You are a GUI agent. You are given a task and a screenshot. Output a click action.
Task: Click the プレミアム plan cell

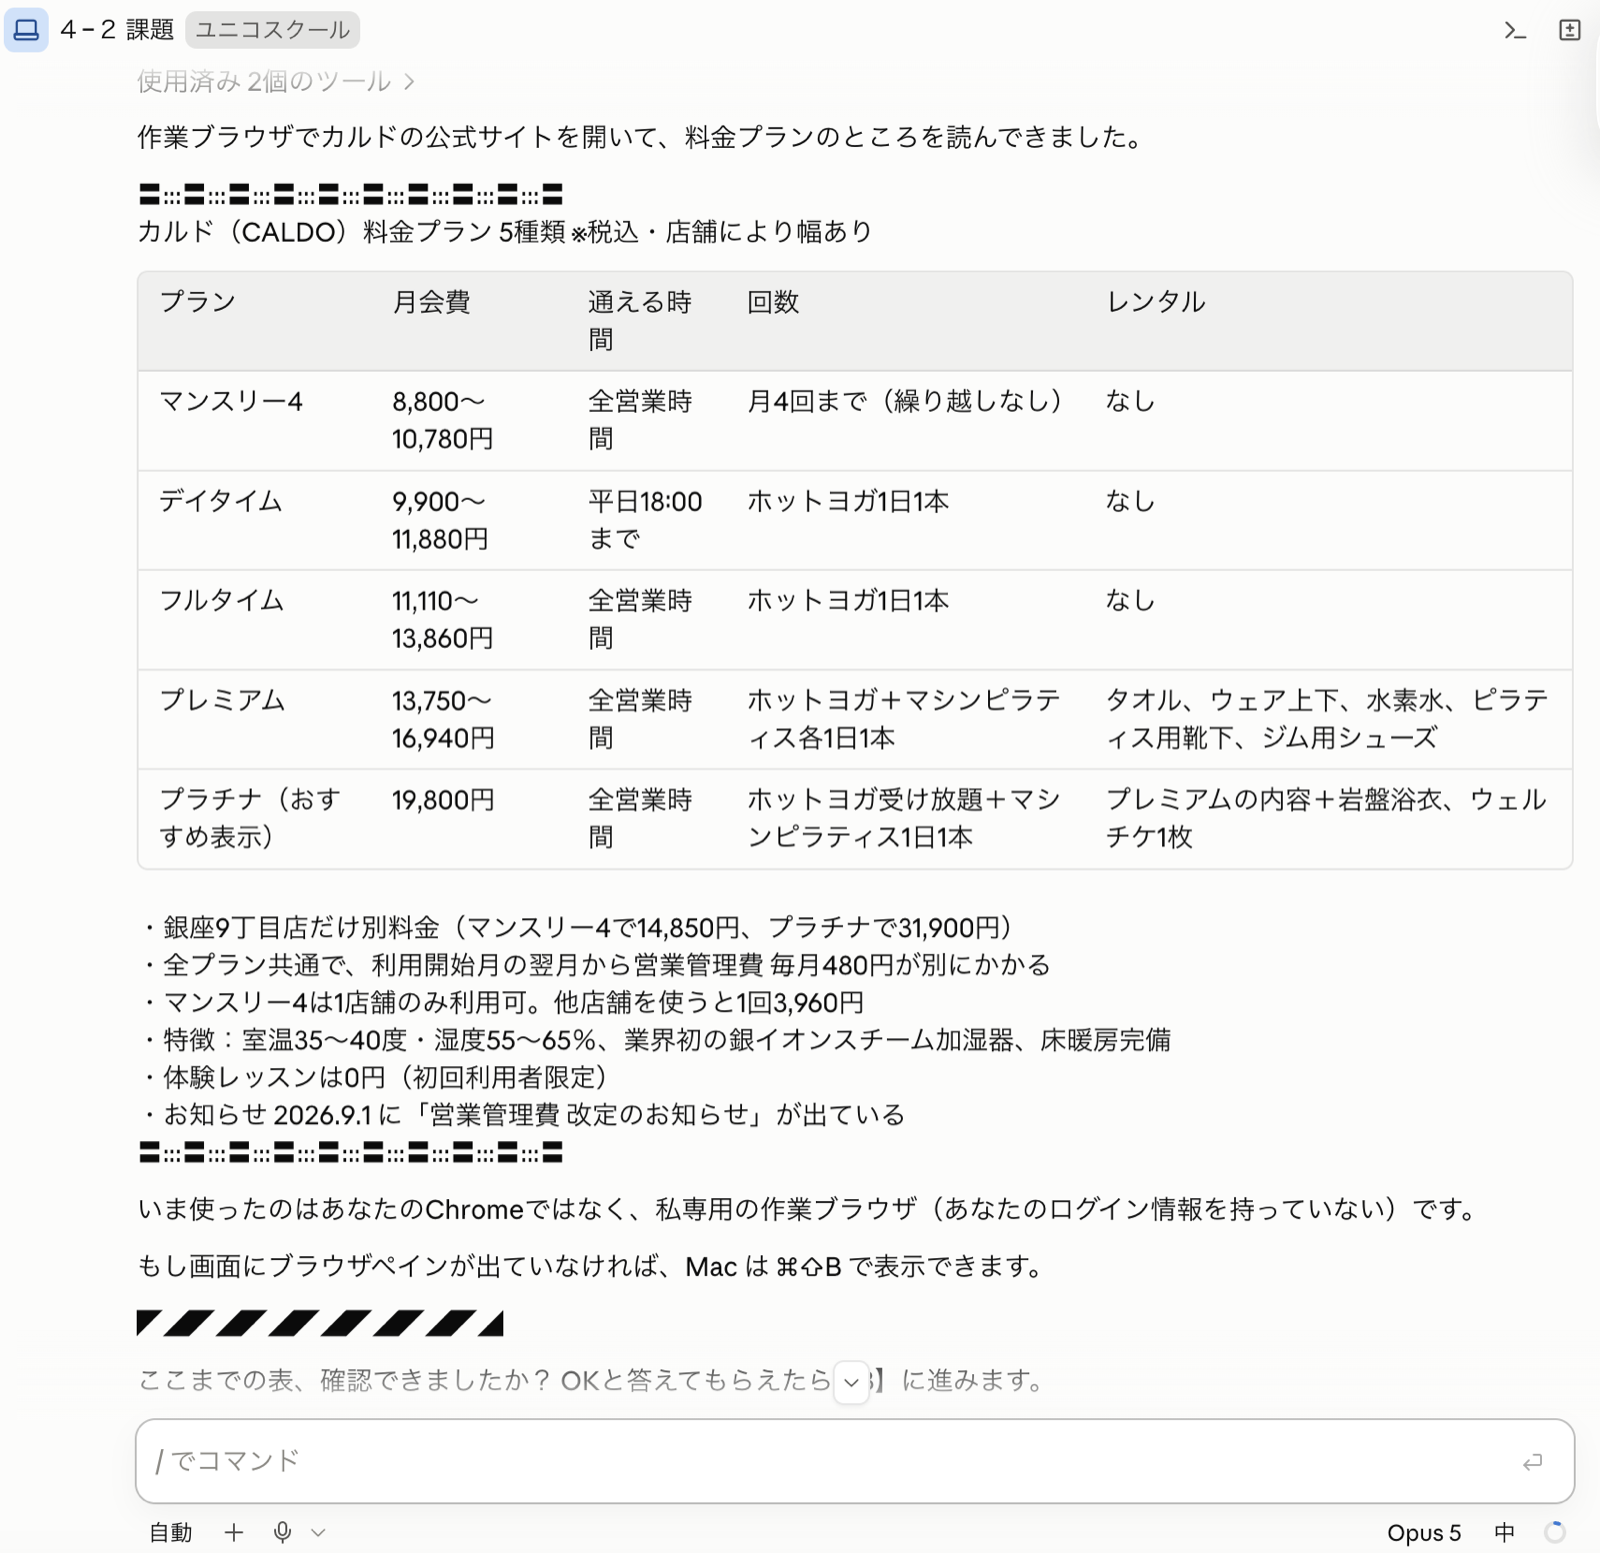point(223,700)
